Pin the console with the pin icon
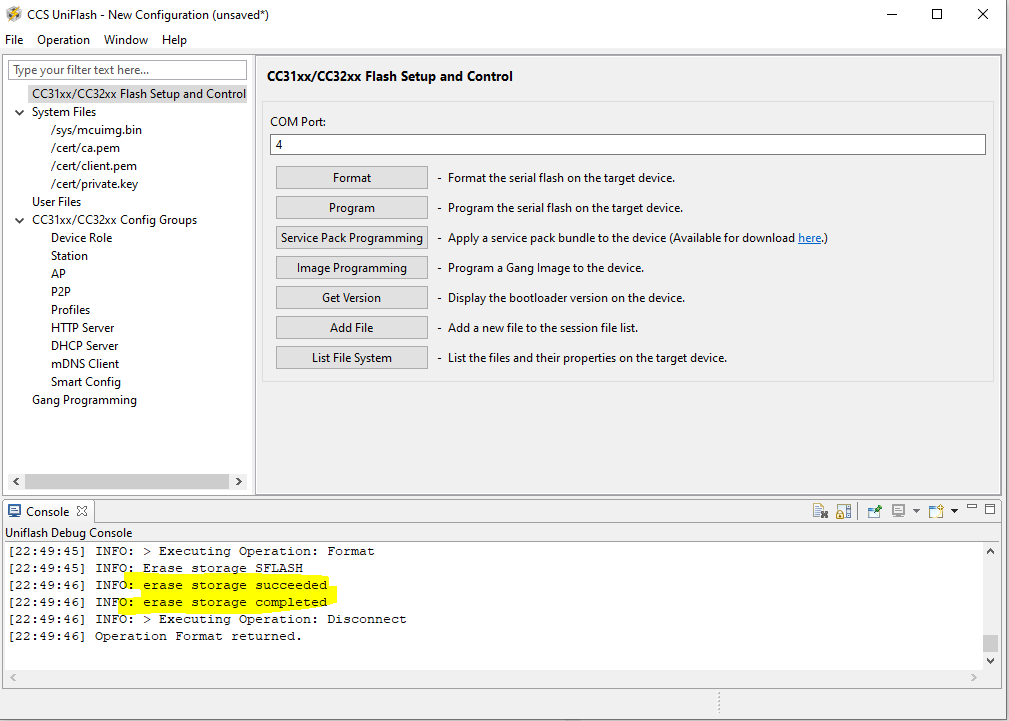The width and height of the screenshot is (1009, 721). pyautogui.click(x=875, y=511)
